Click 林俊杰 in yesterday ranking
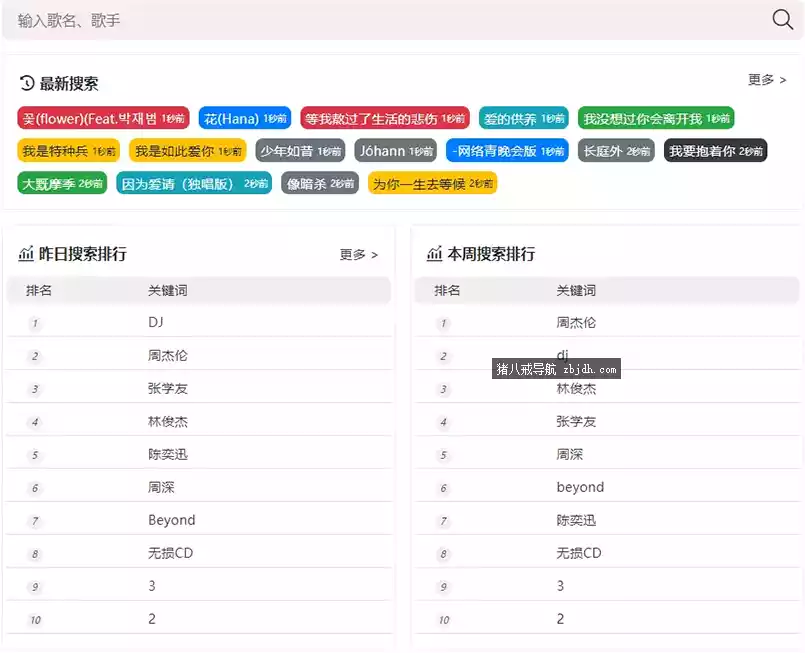The height and width of the screenshot is (653, 805). pos(168,421)
